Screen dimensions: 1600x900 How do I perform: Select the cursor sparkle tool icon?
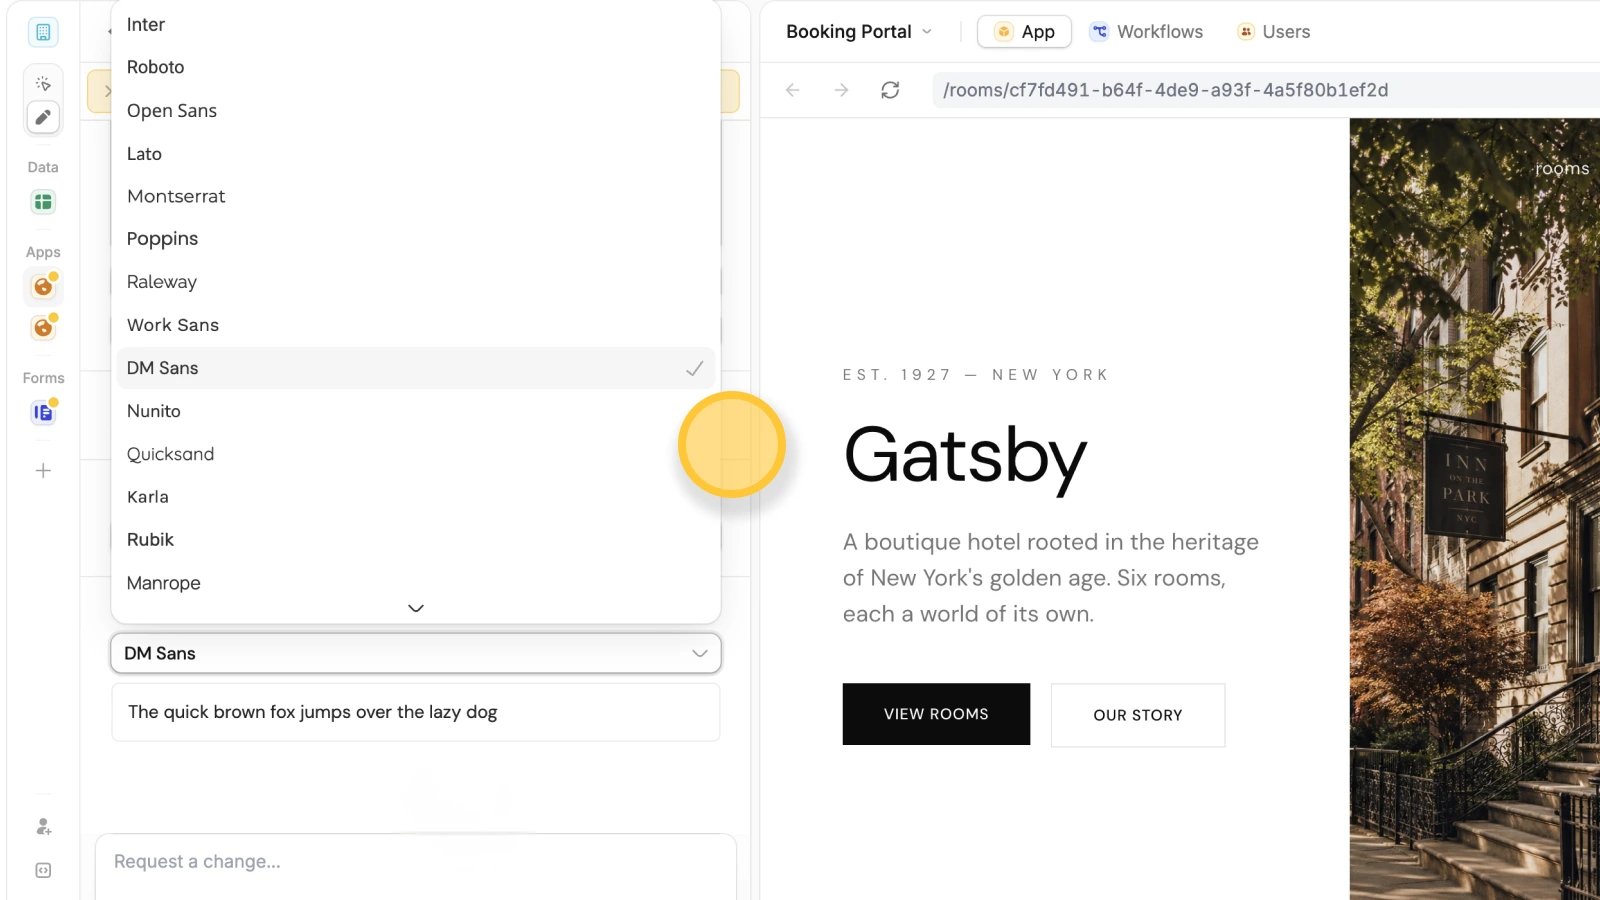point(43,84)
